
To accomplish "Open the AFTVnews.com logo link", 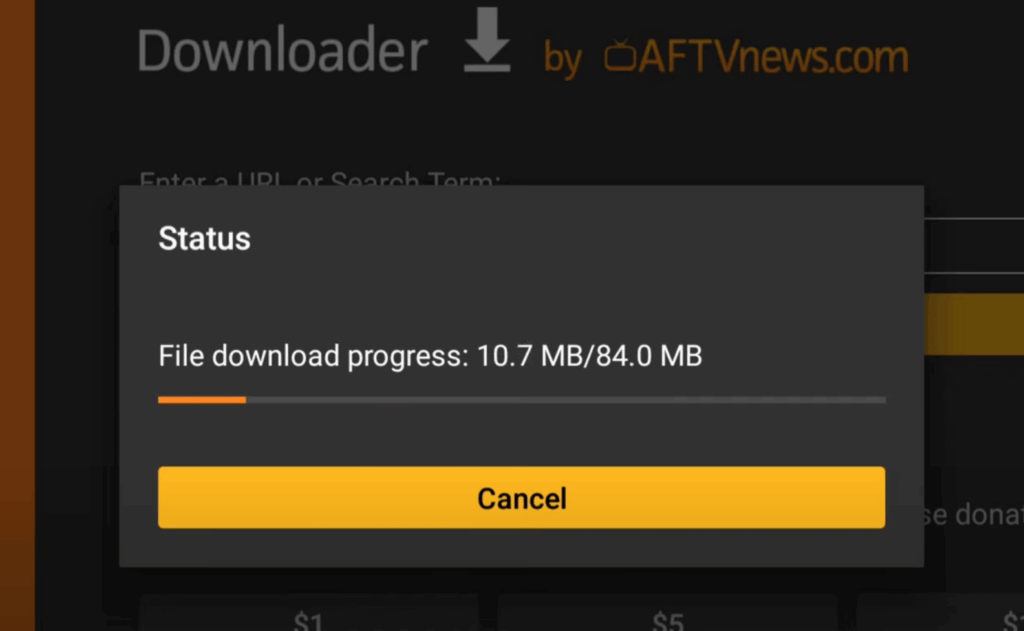I will coord(756,56).
